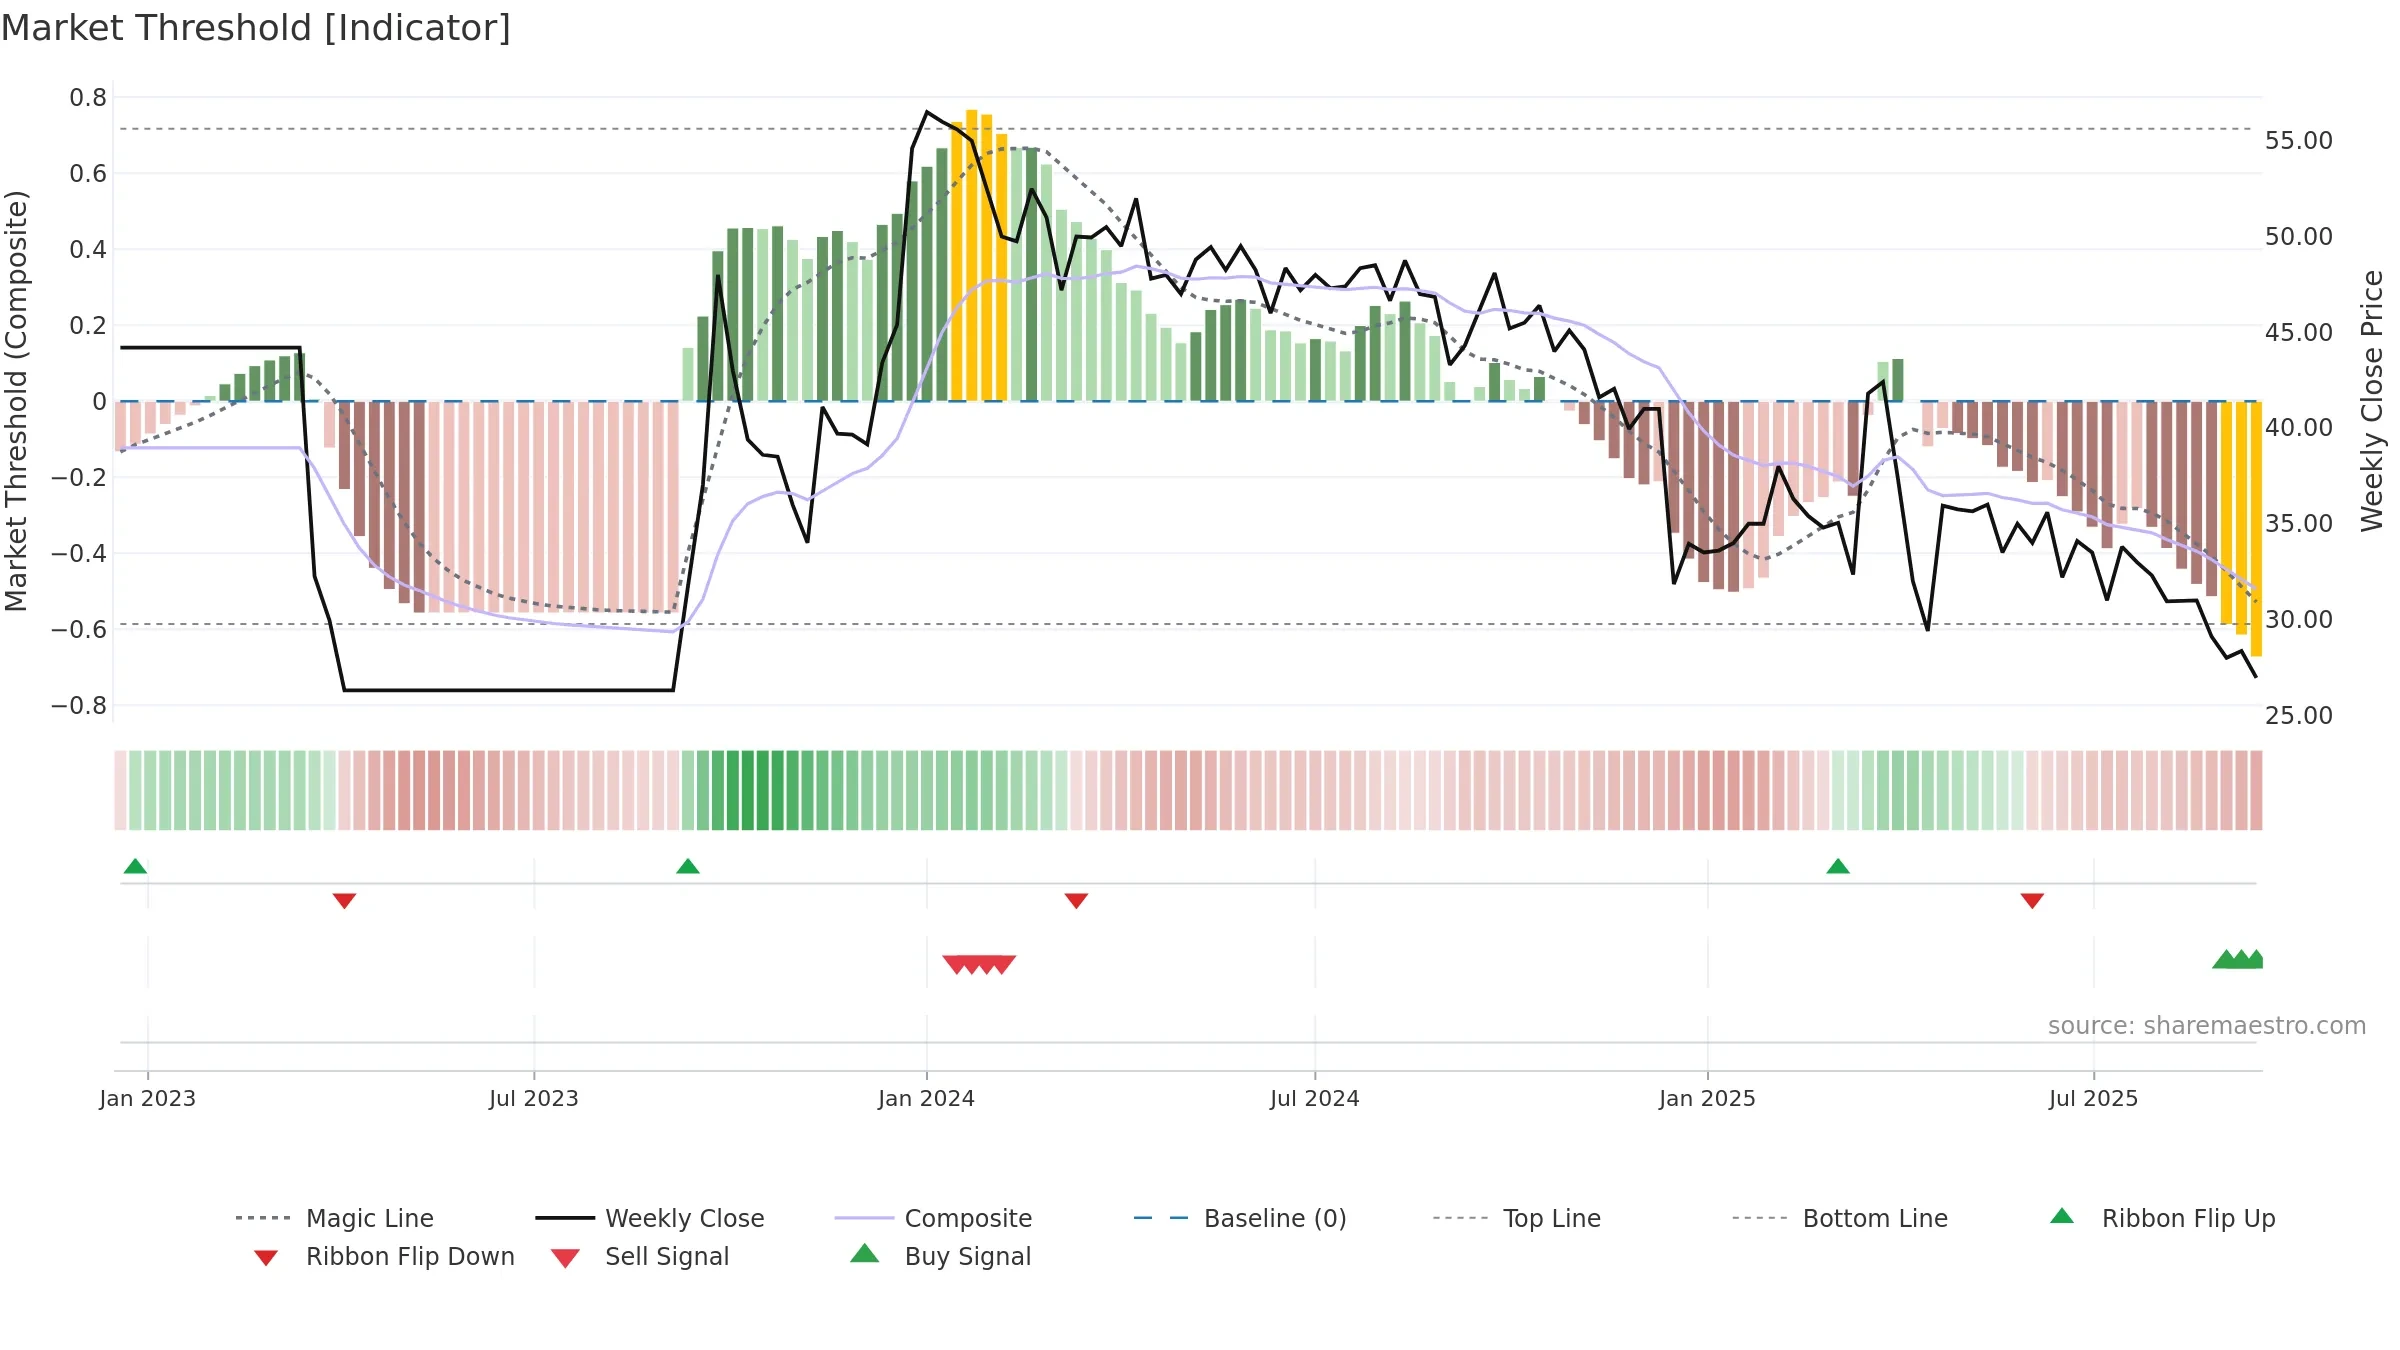Toggle the Composite legend entry
The width and height of the screenshot is (2400, 1350).
tap(933, 1218)
